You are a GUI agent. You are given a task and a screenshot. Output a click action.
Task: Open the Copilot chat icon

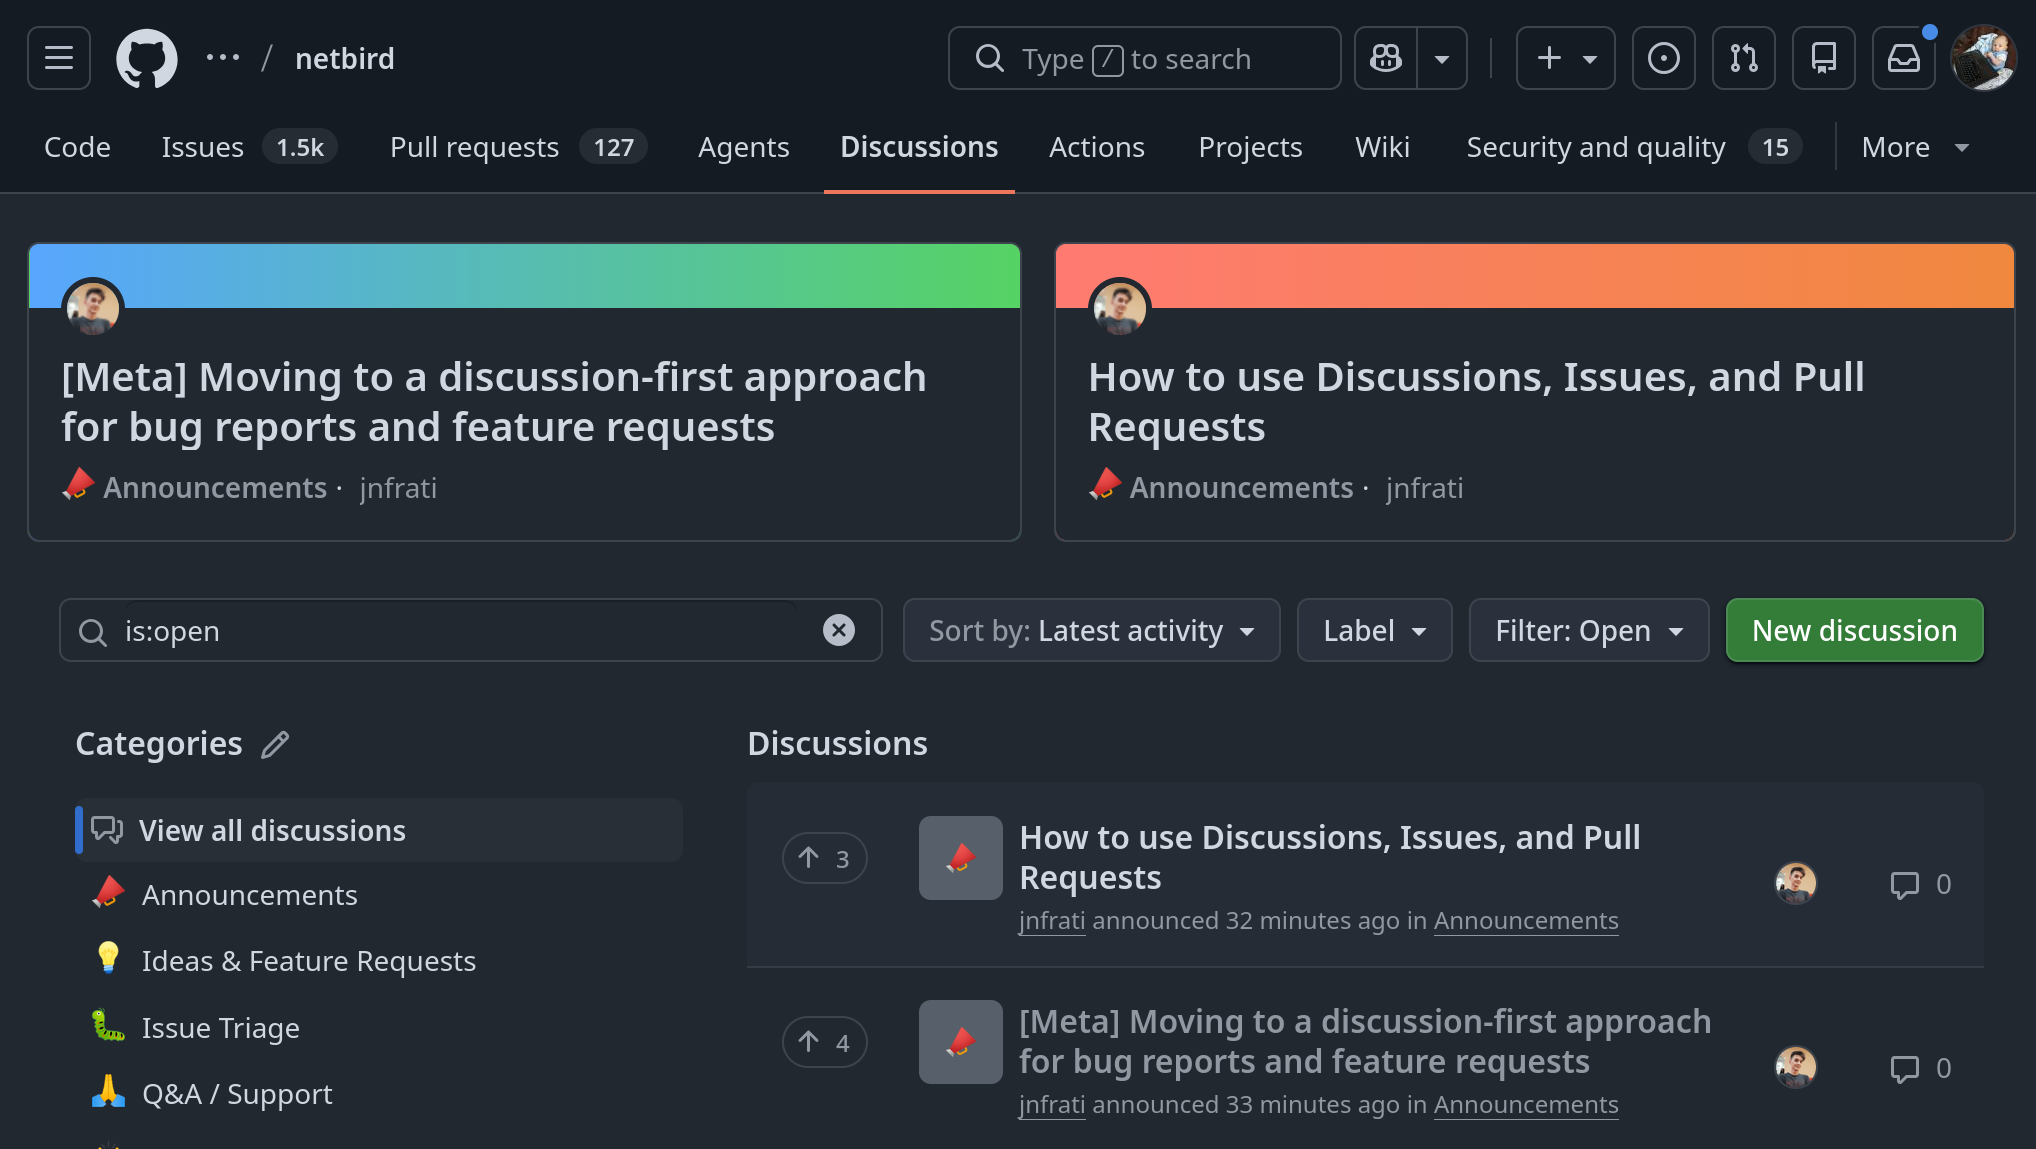1386,58
